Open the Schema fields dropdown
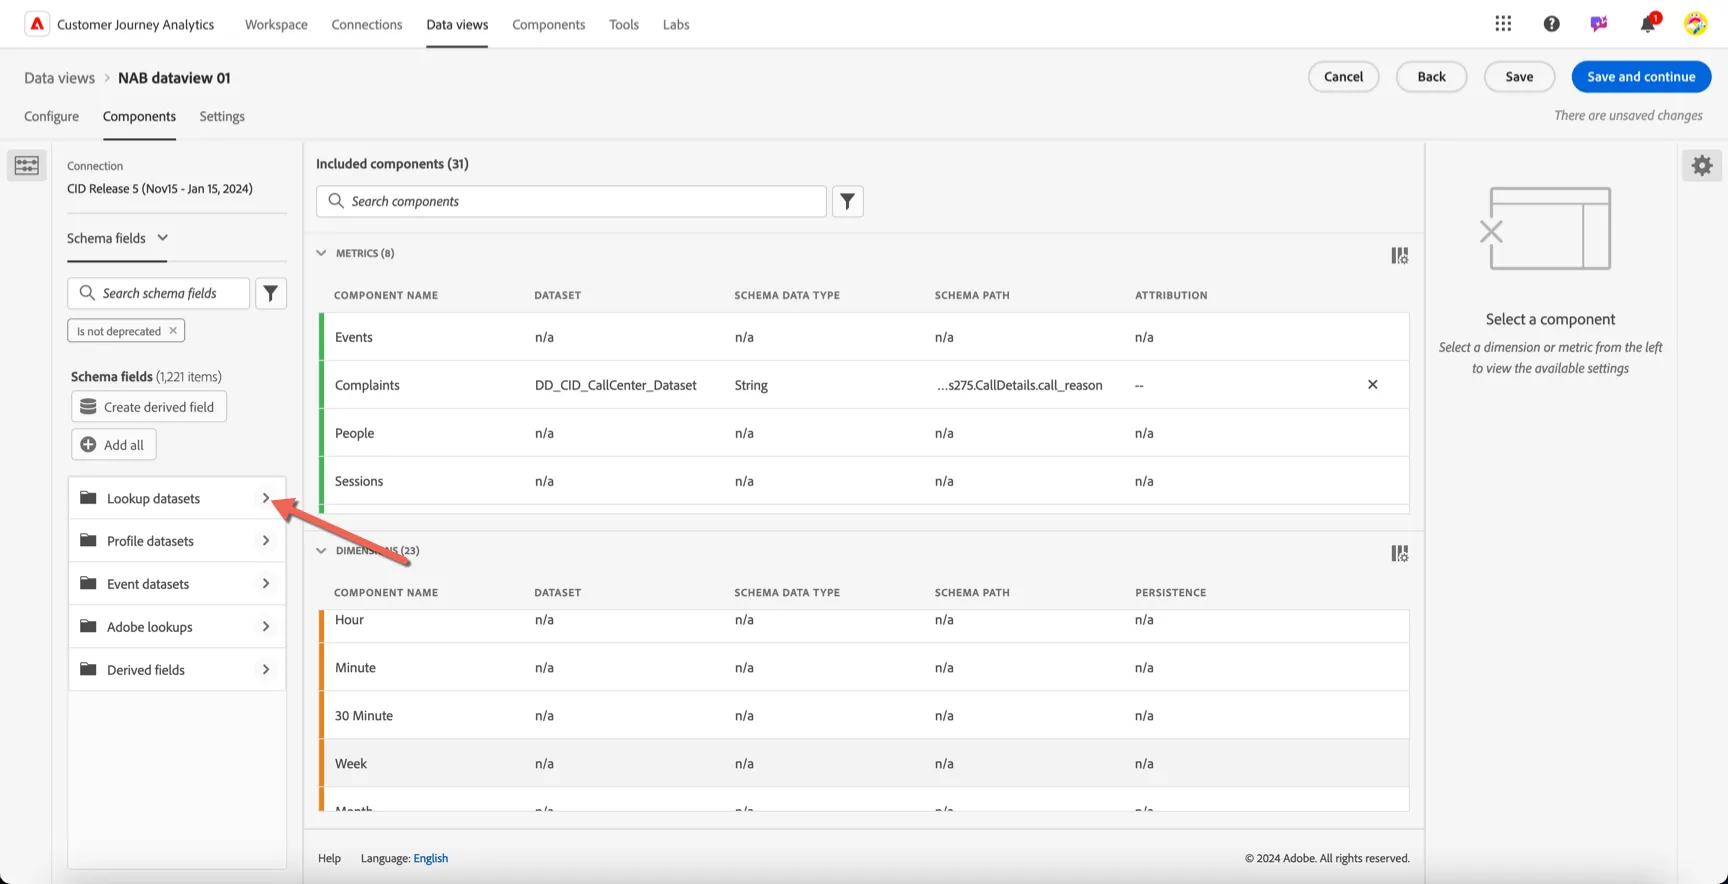The width and height of the screenshot is (1728, 884). (x=118, y=238)
